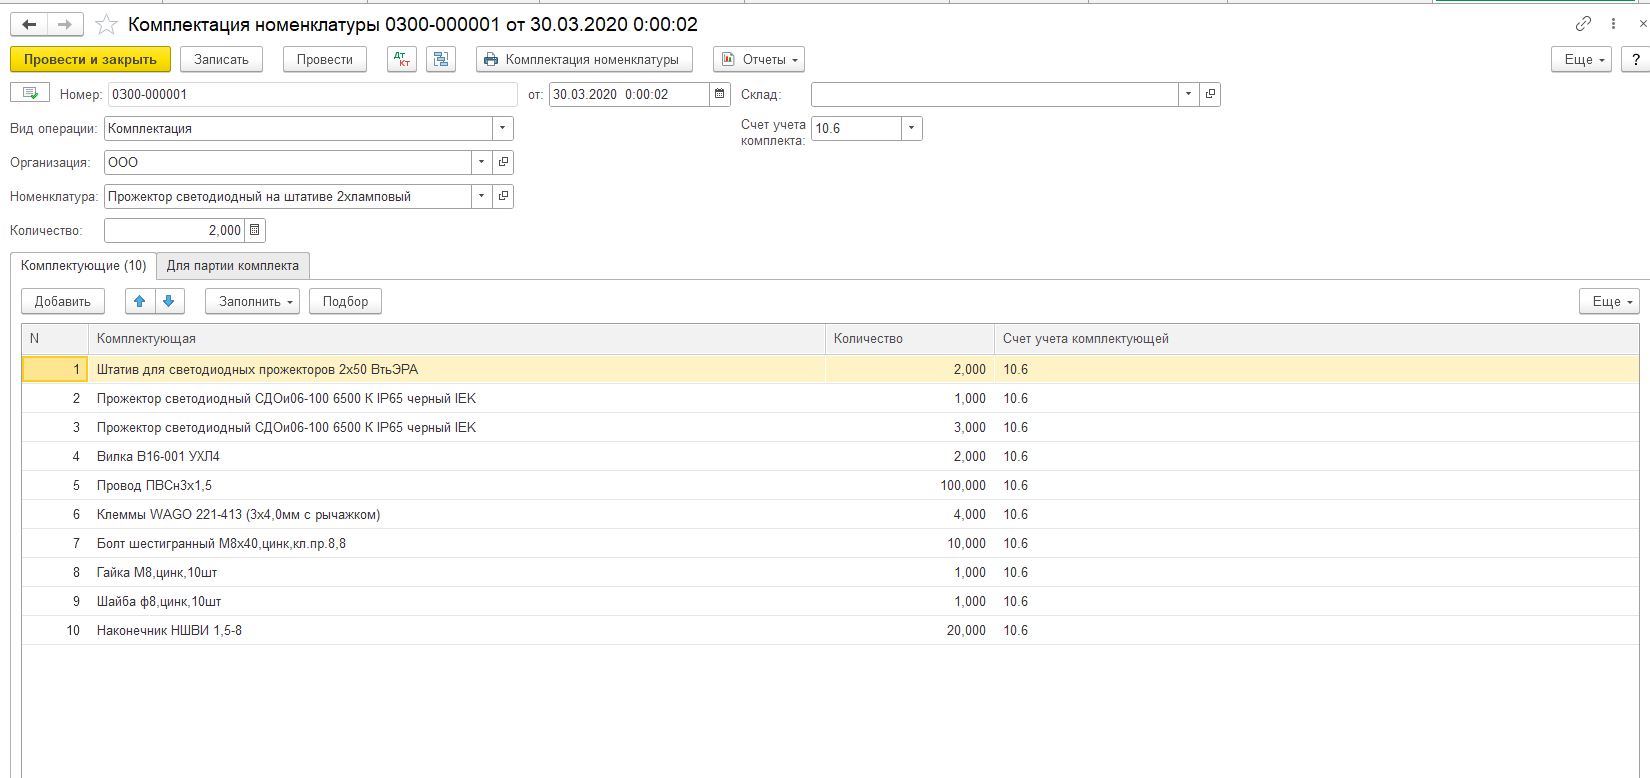This screenshot has height=778, width=1650.
Task: Go back with the left arrow button
Action: tap(29, 24)
